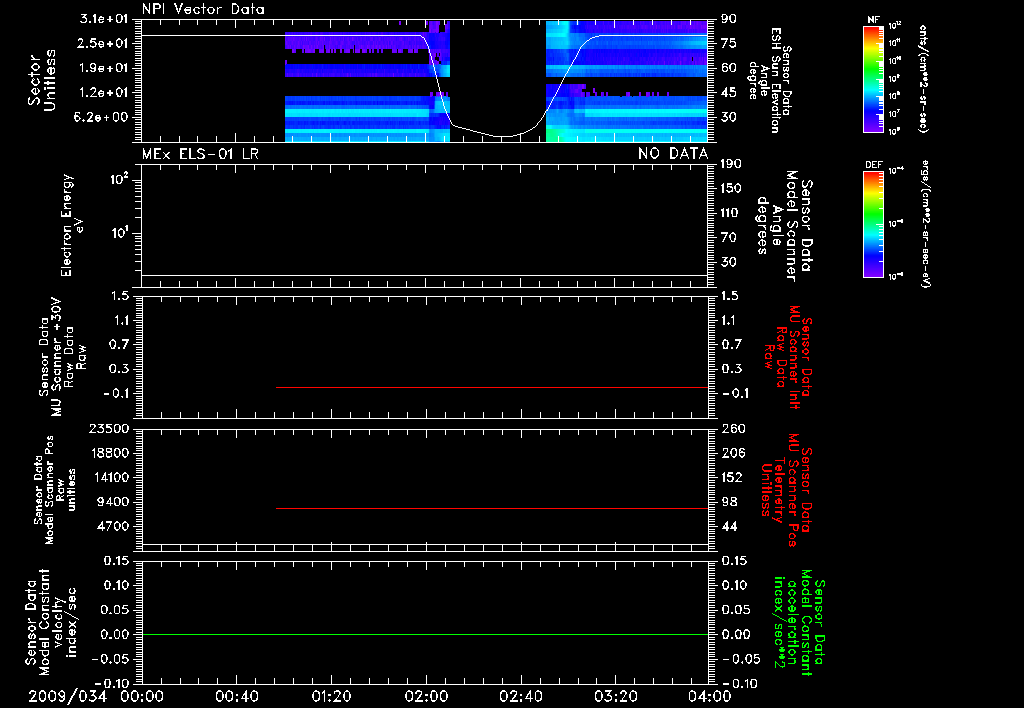
Task: Select the 190 scanner angle tick
Action: coord(731,164)
